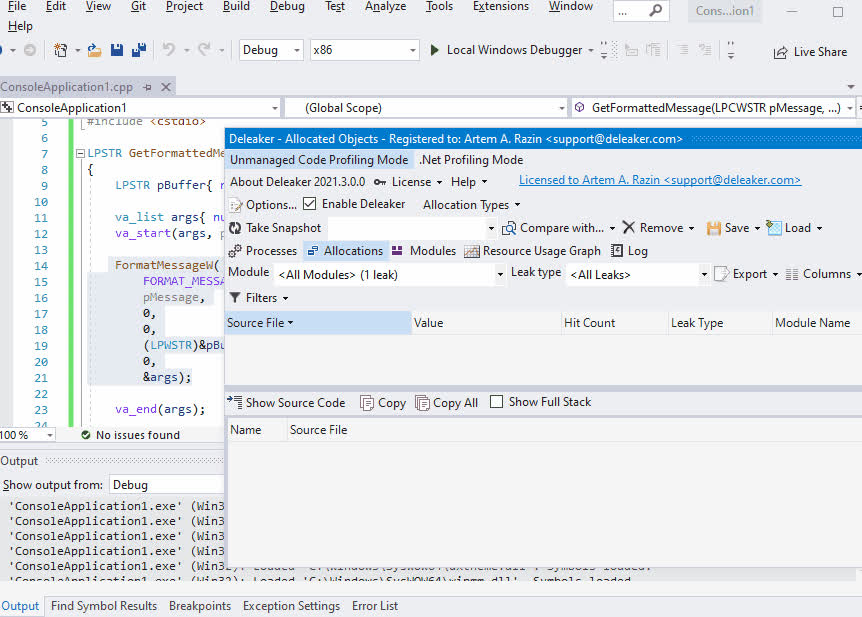Open the Project menu
862x617 pixels.
(184, 7)
